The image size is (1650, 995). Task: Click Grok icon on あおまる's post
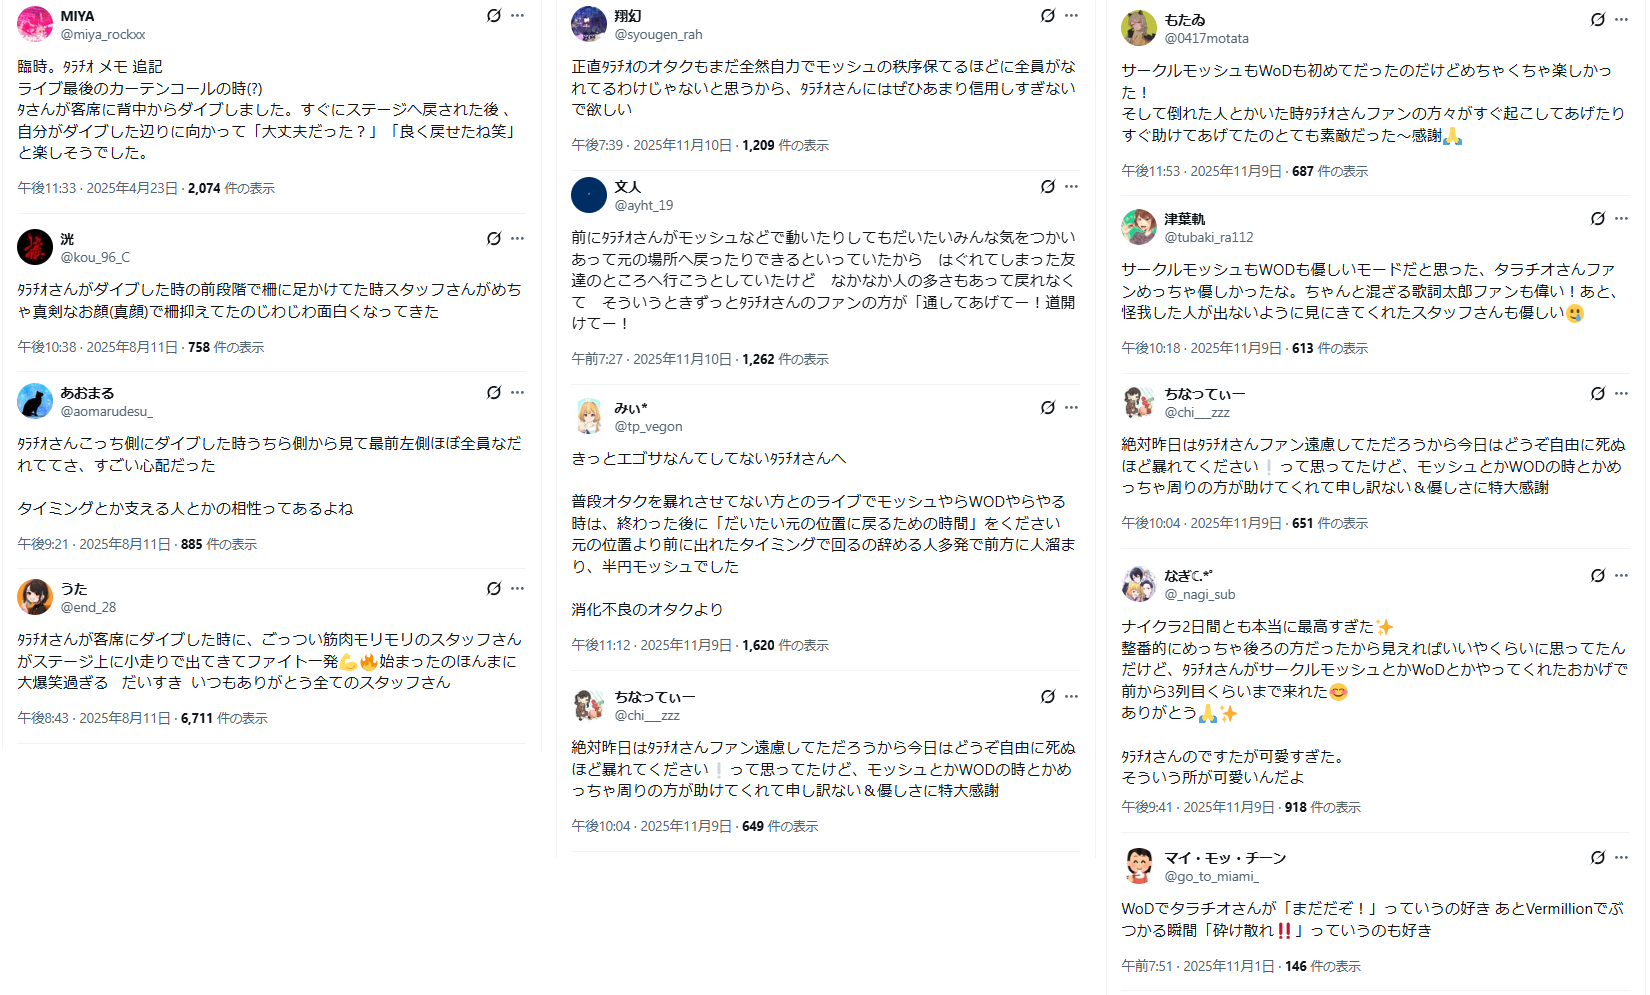pyautogui.click(x=494, y=393)
